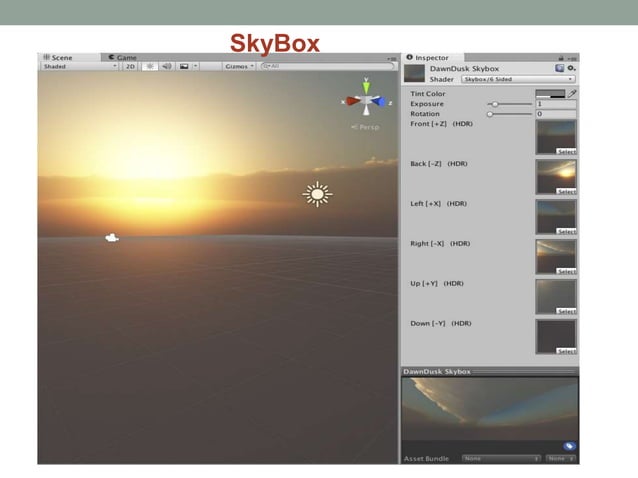Toggle 2D view mode

tap(130, 66)
